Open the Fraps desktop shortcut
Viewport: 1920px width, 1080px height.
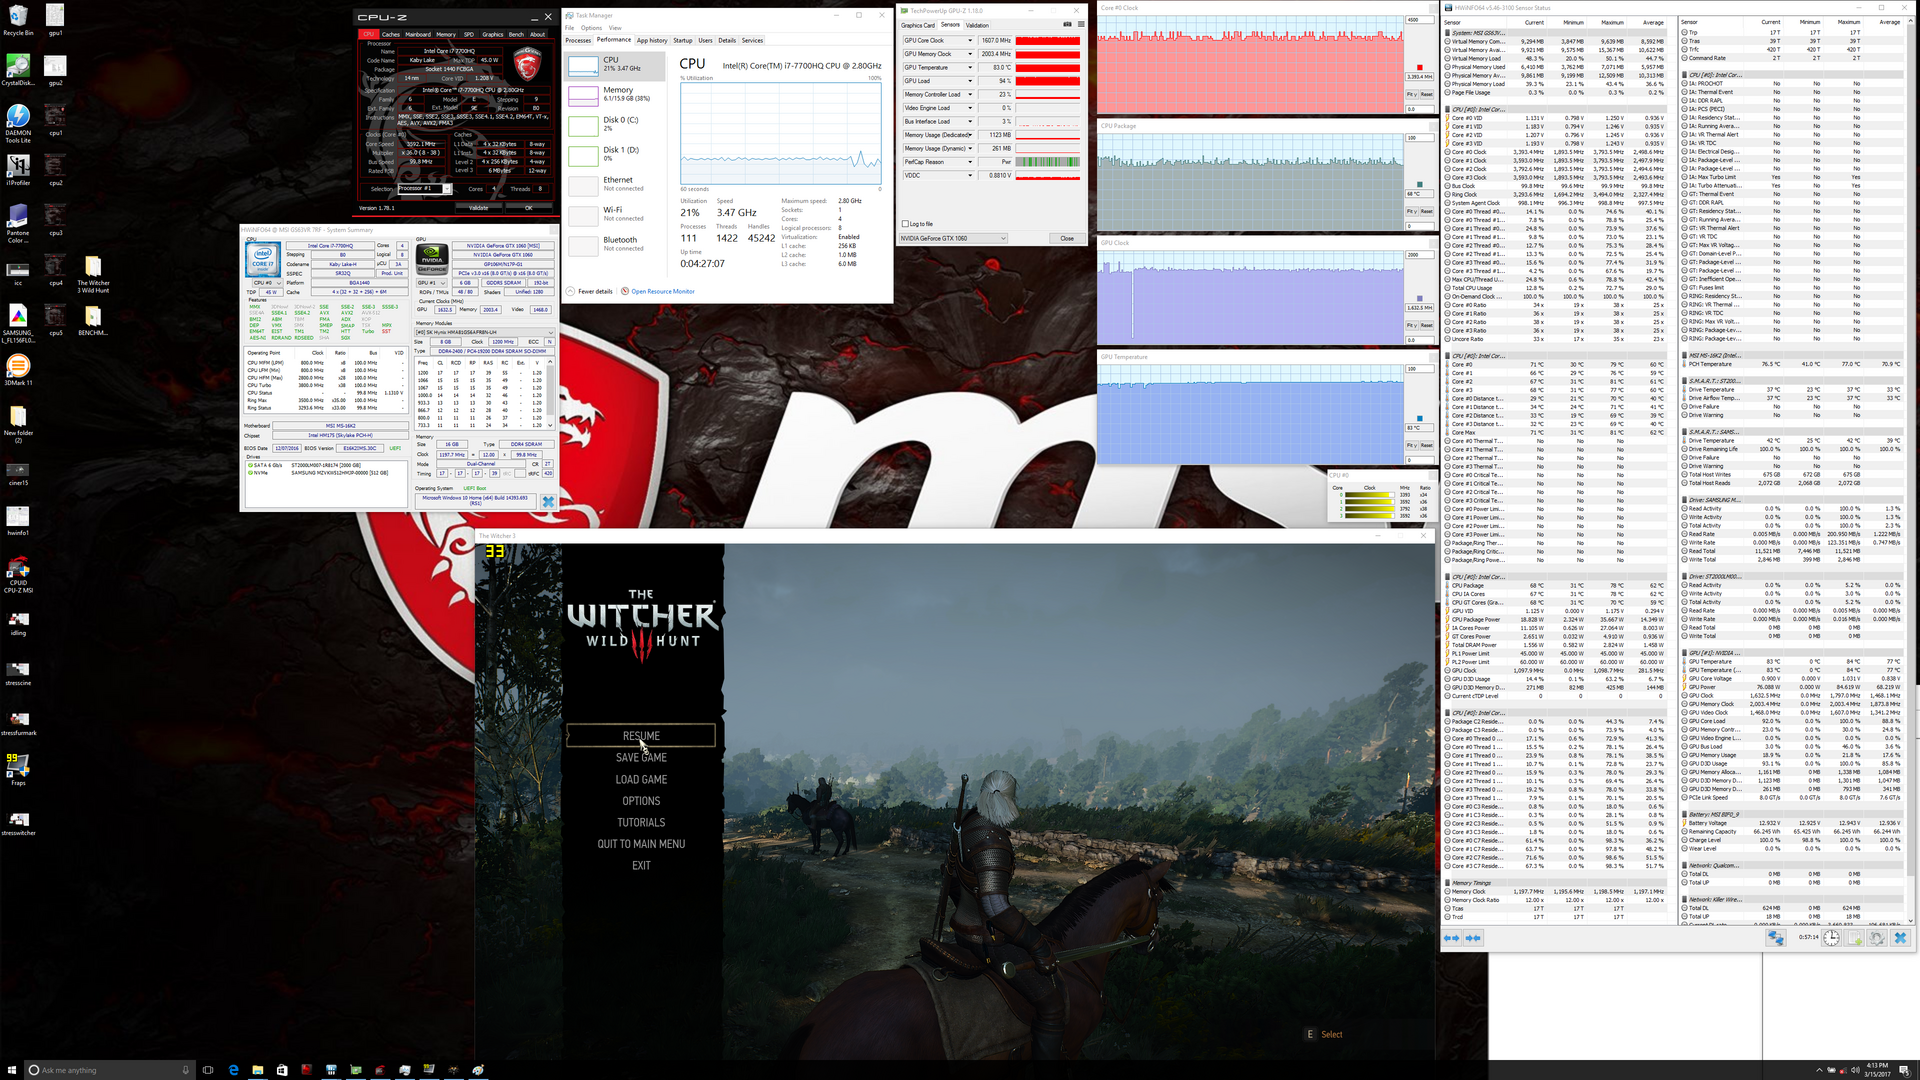(18, 770)
